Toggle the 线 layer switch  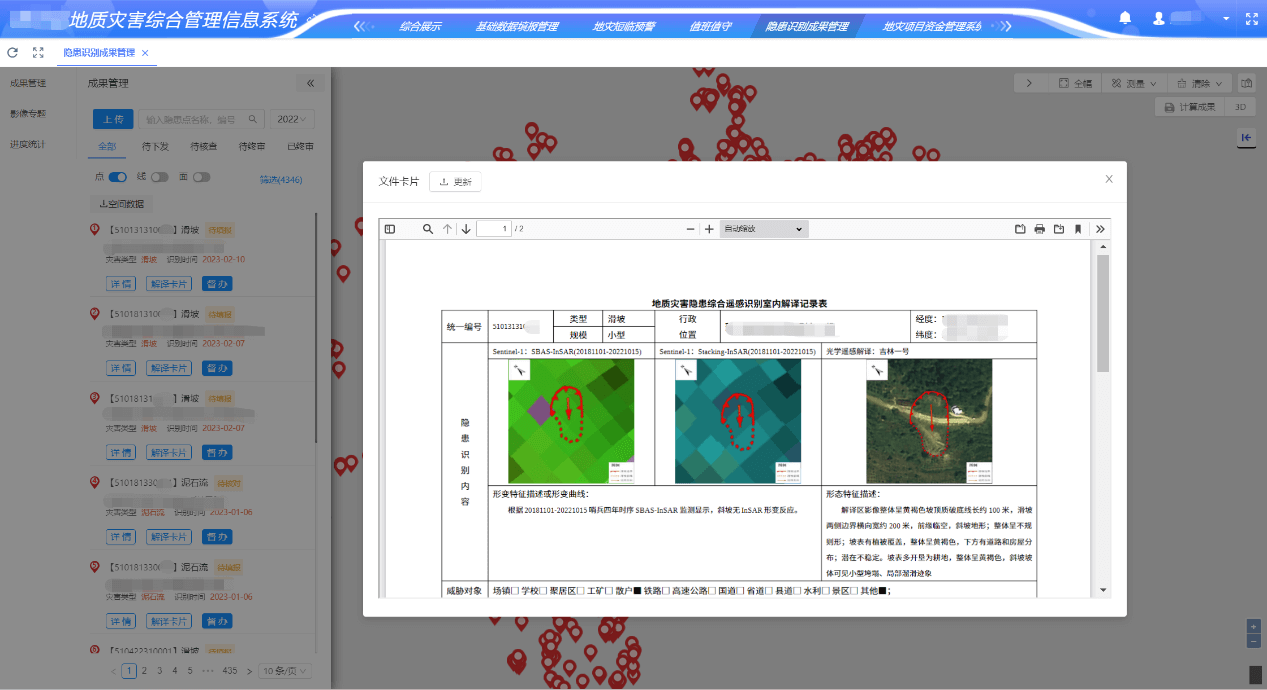coord(159,177)
